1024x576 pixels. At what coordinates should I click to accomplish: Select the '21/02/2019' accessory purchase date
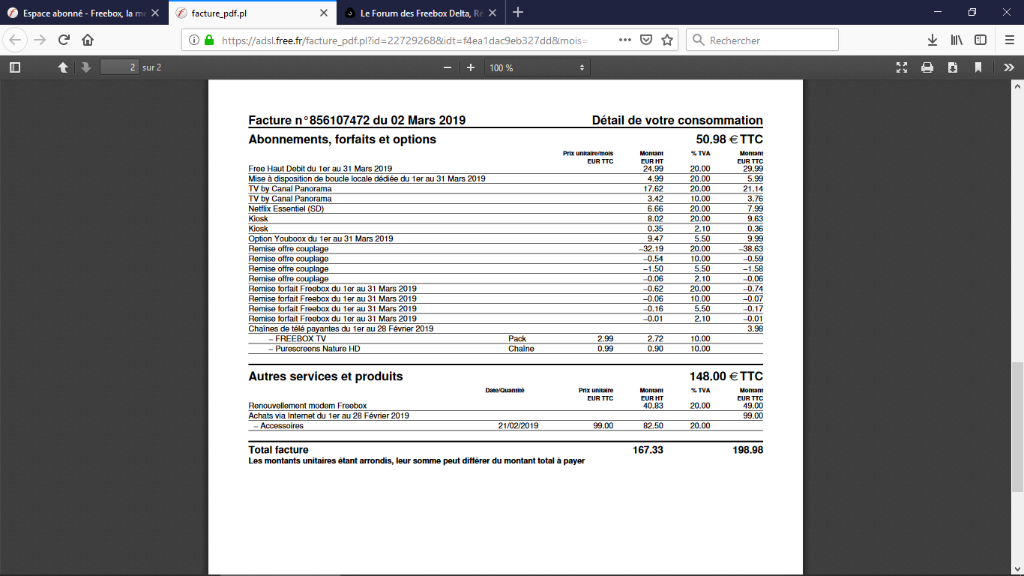coord(518,426)
